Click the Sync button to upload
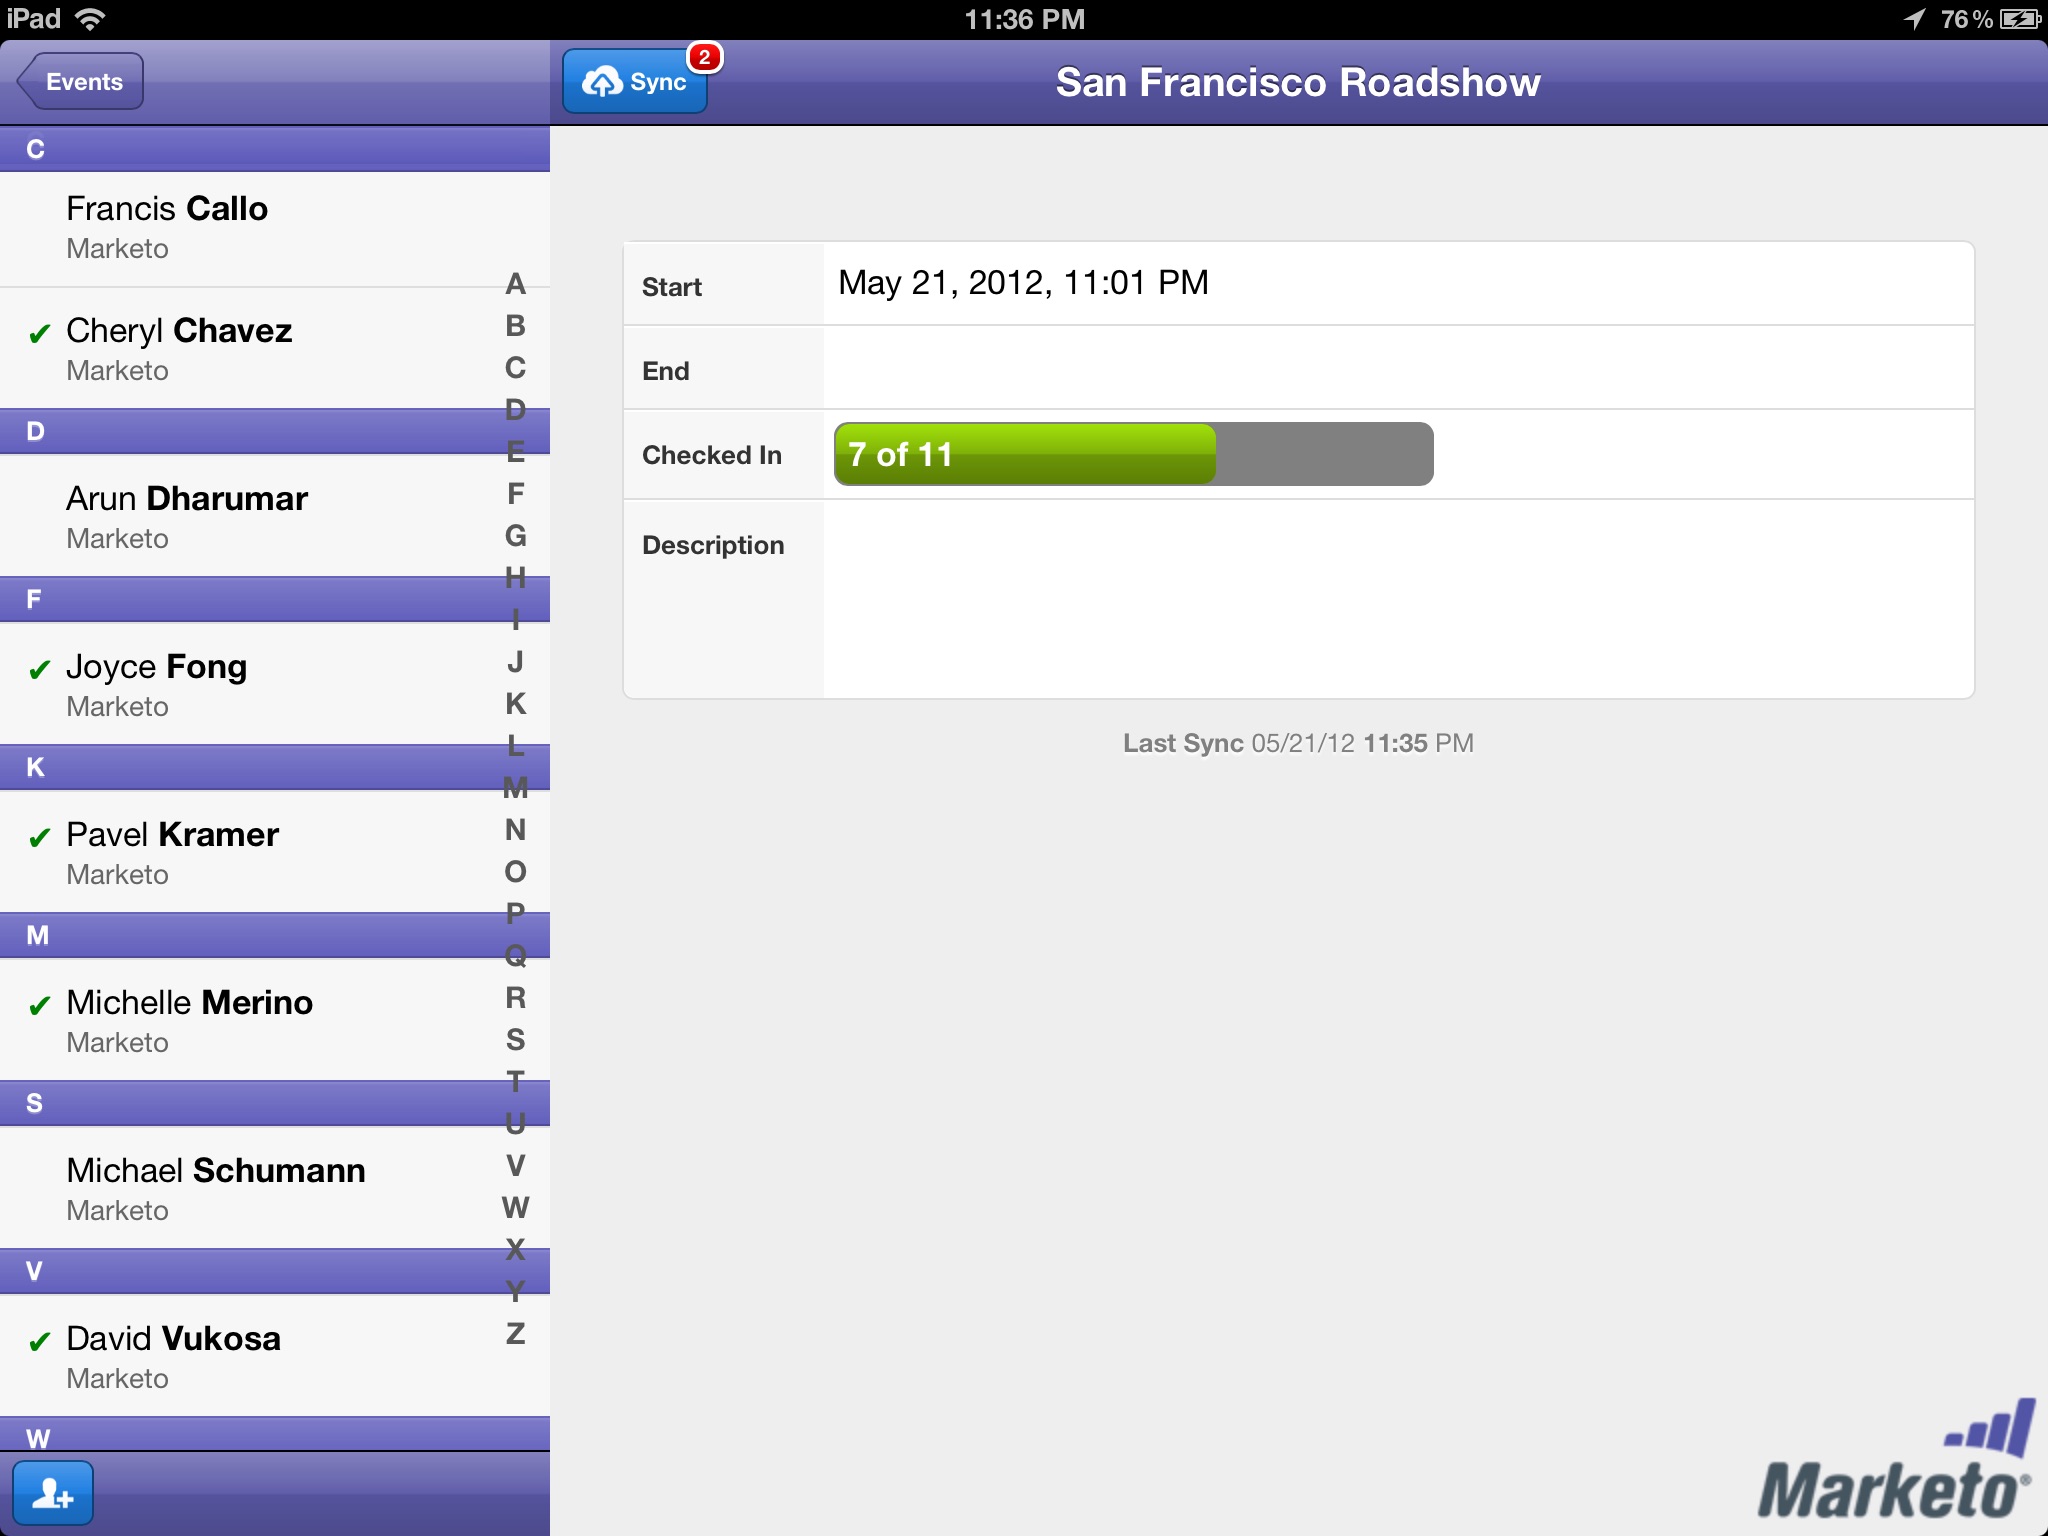2048x1536 pixels. point(637,81)
